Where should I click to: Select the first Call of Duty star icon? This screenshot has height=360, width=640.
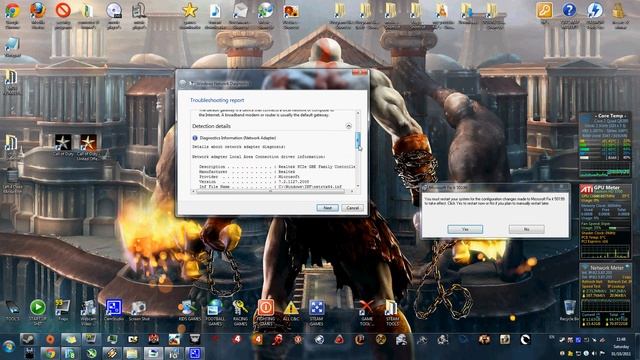pos(63,142)
